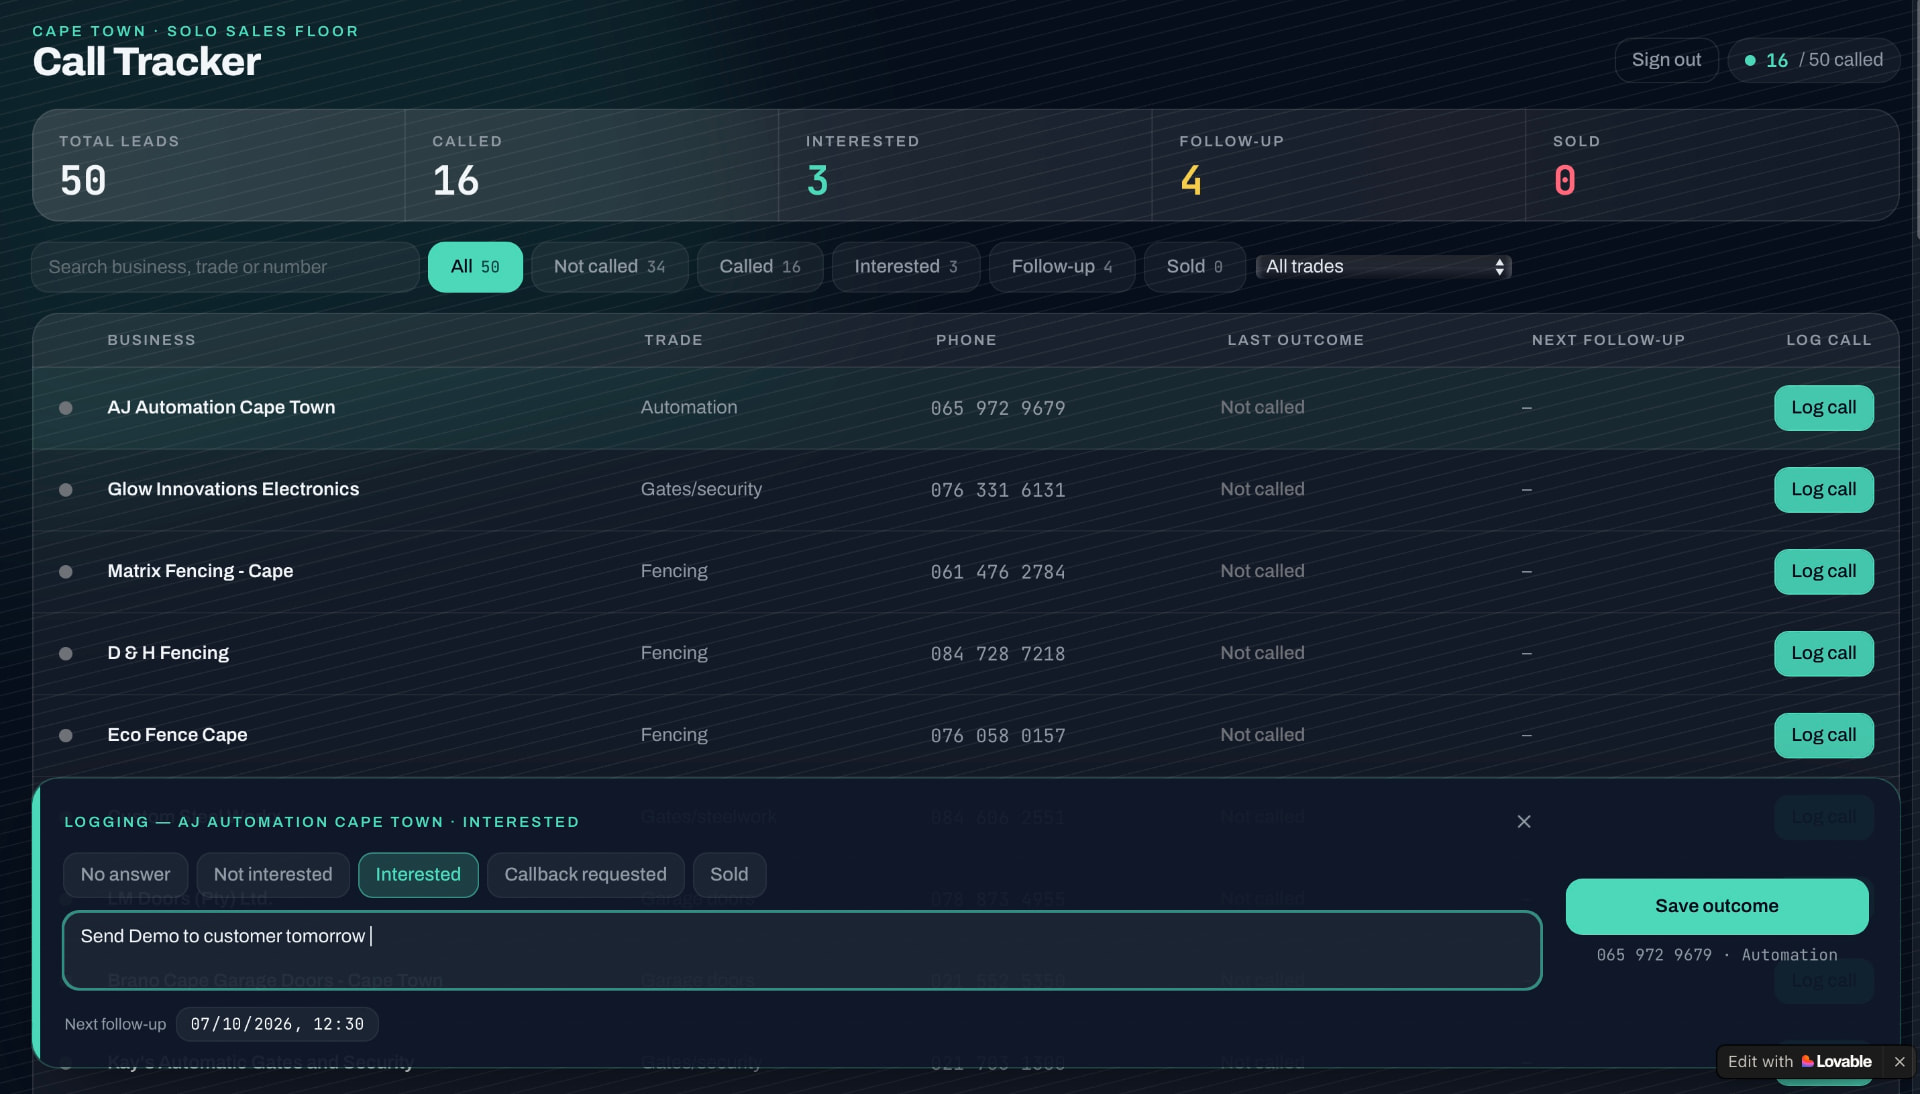Image resolution: width=1920 pixels, height=1094 pixels.
Task: Log call for Glow Innovations Electronics
Action: pyautogui.click(x=1823, y=490)
